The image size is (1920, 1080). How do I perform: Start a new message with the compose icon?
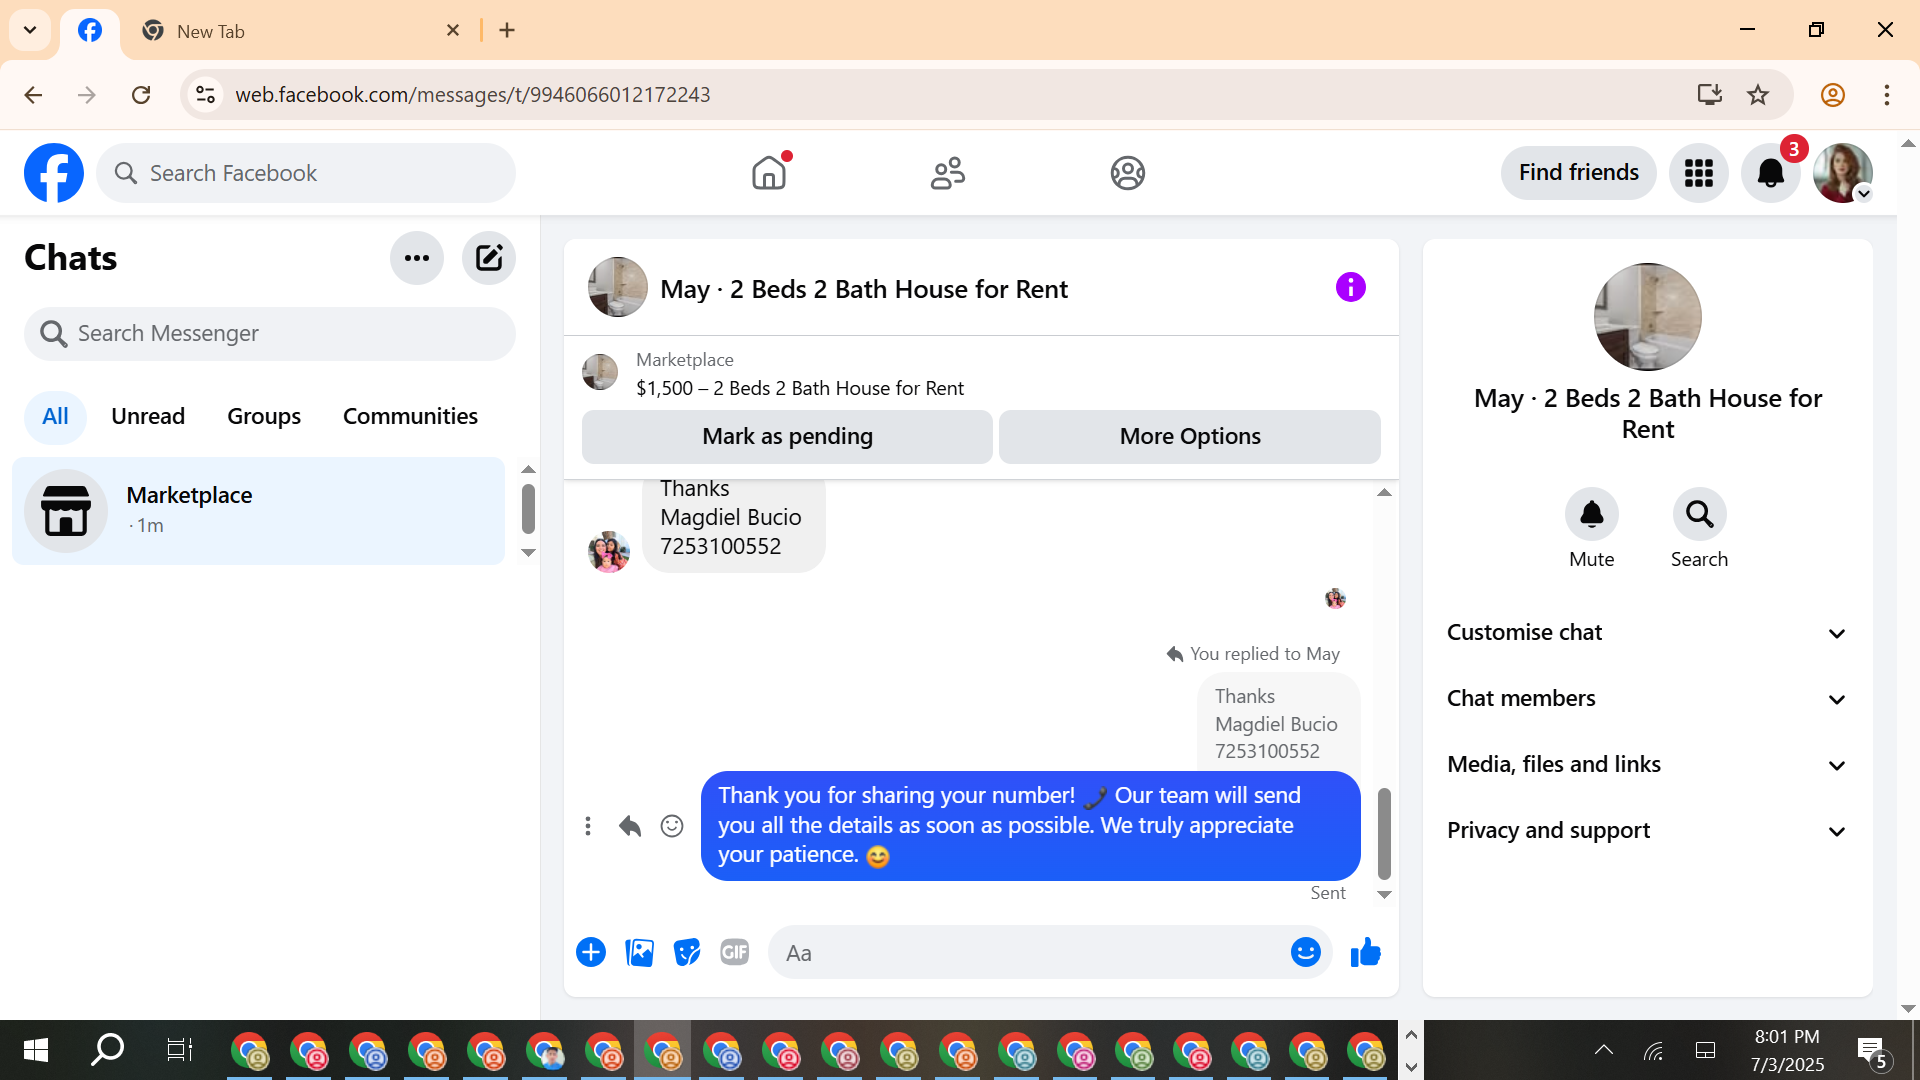pos(488,258)
